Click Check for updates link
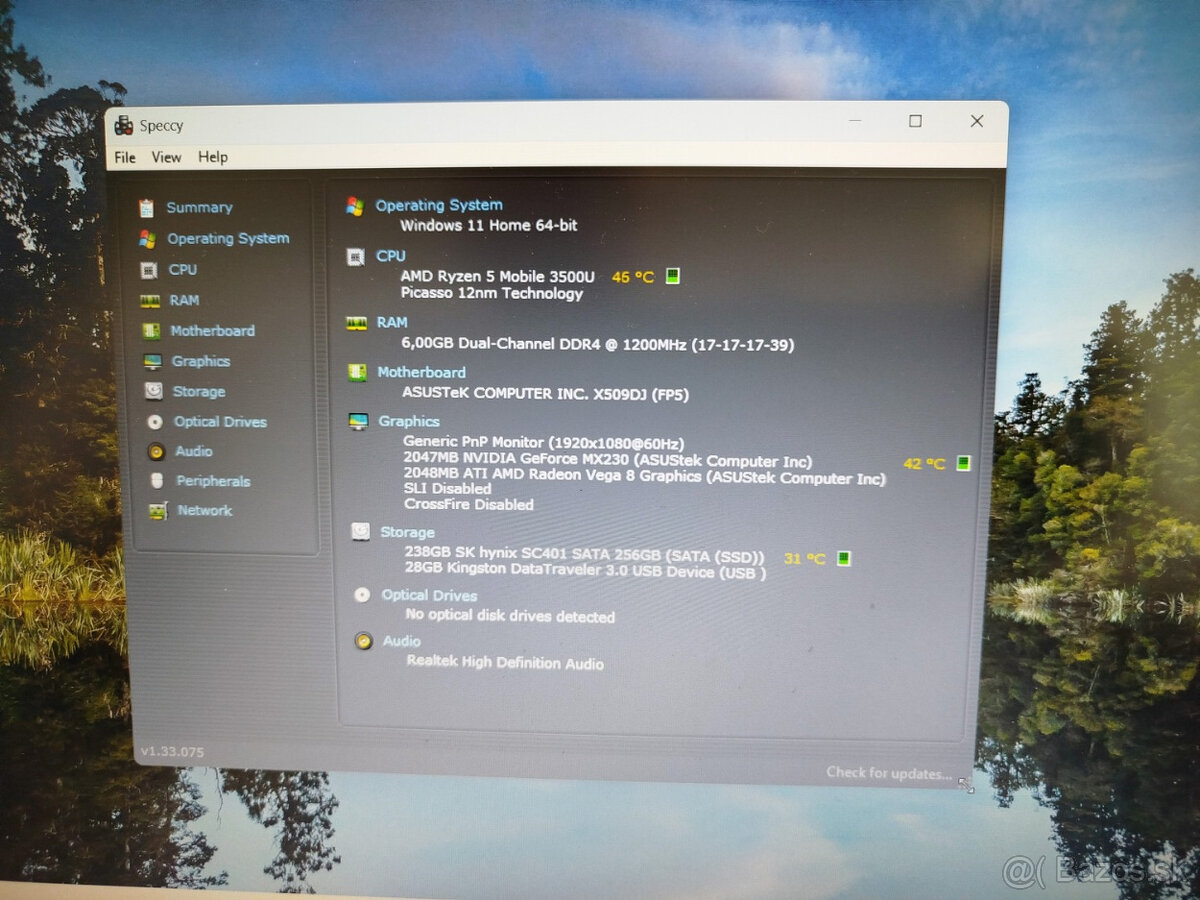Image resolution: width=1200 pixels, height=900 pixels. tap(887, 773)
